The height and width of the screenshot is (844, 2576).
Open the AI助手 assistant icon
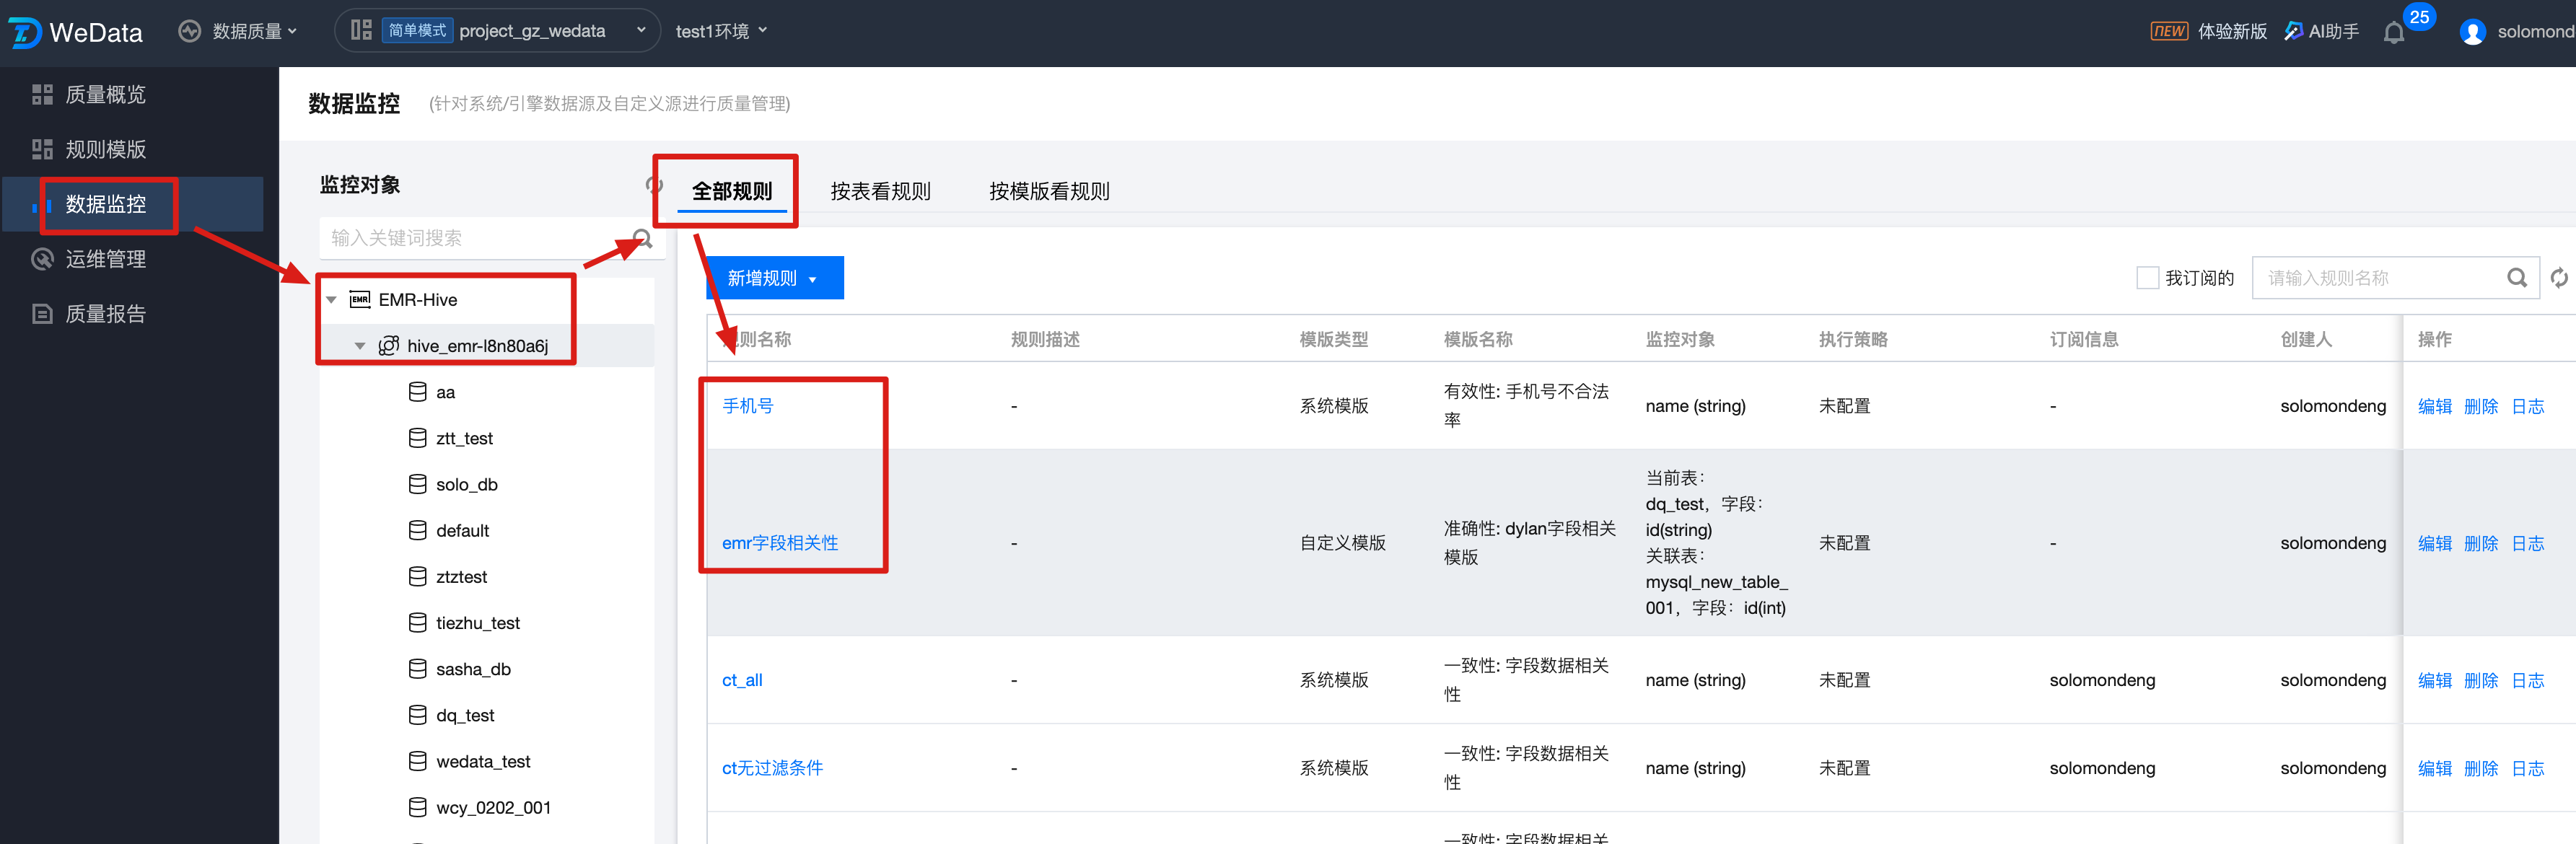coord(2293,31)
